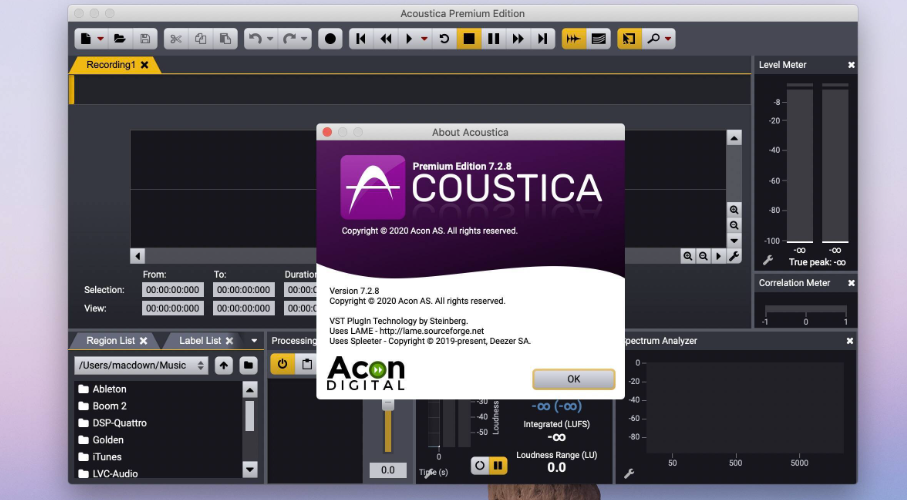
Task: Open an audio file with folder icon
Action: tap(120, 39)
